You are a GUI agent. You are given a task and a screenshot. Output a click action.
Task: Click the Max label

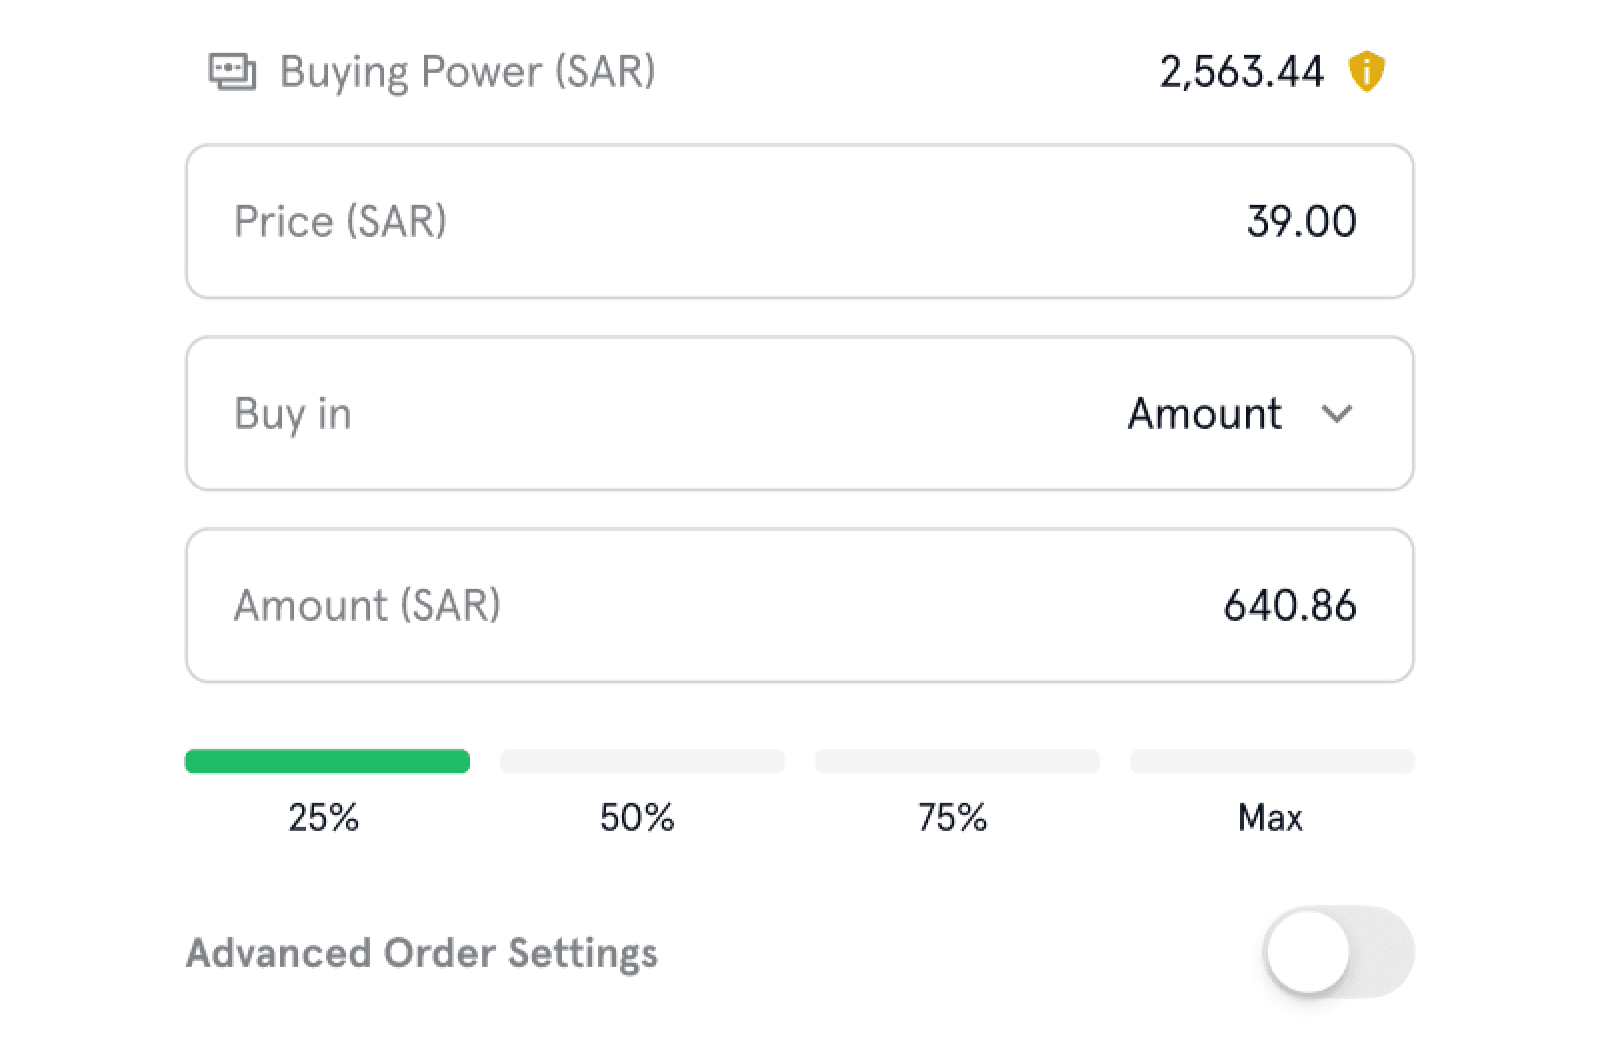coord(1271,818)
